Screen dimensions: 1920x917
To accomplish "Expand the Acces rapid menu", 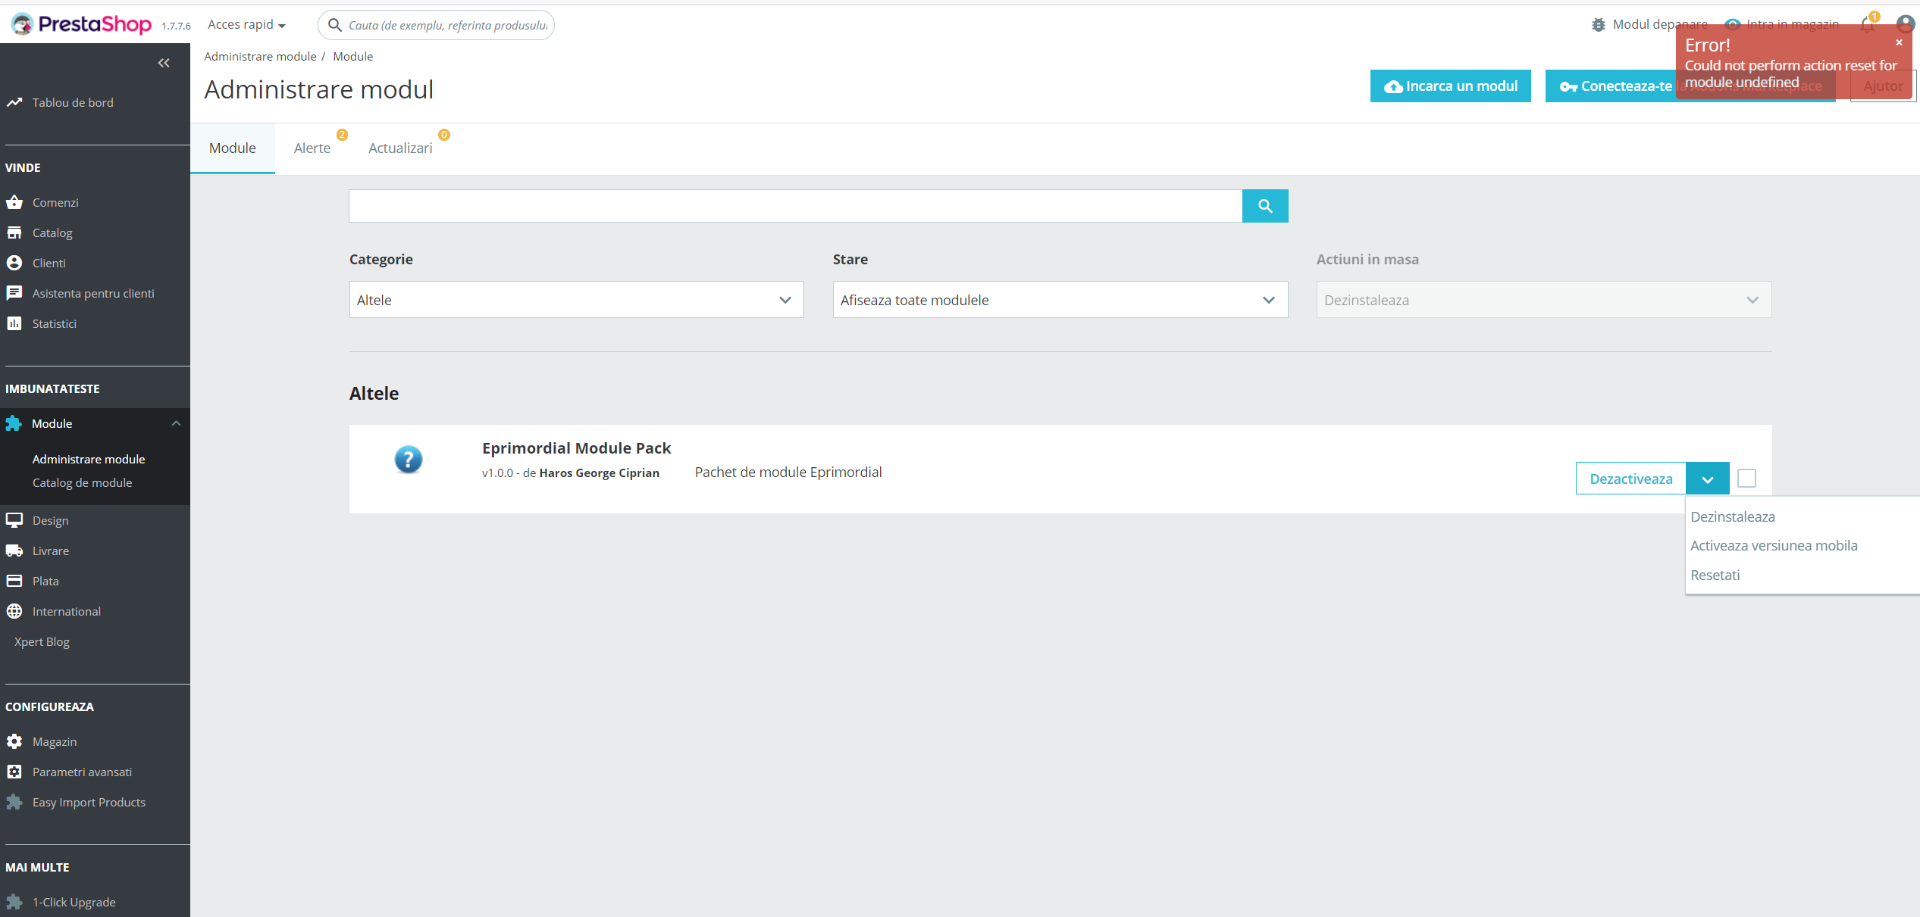I will point(247,24).
